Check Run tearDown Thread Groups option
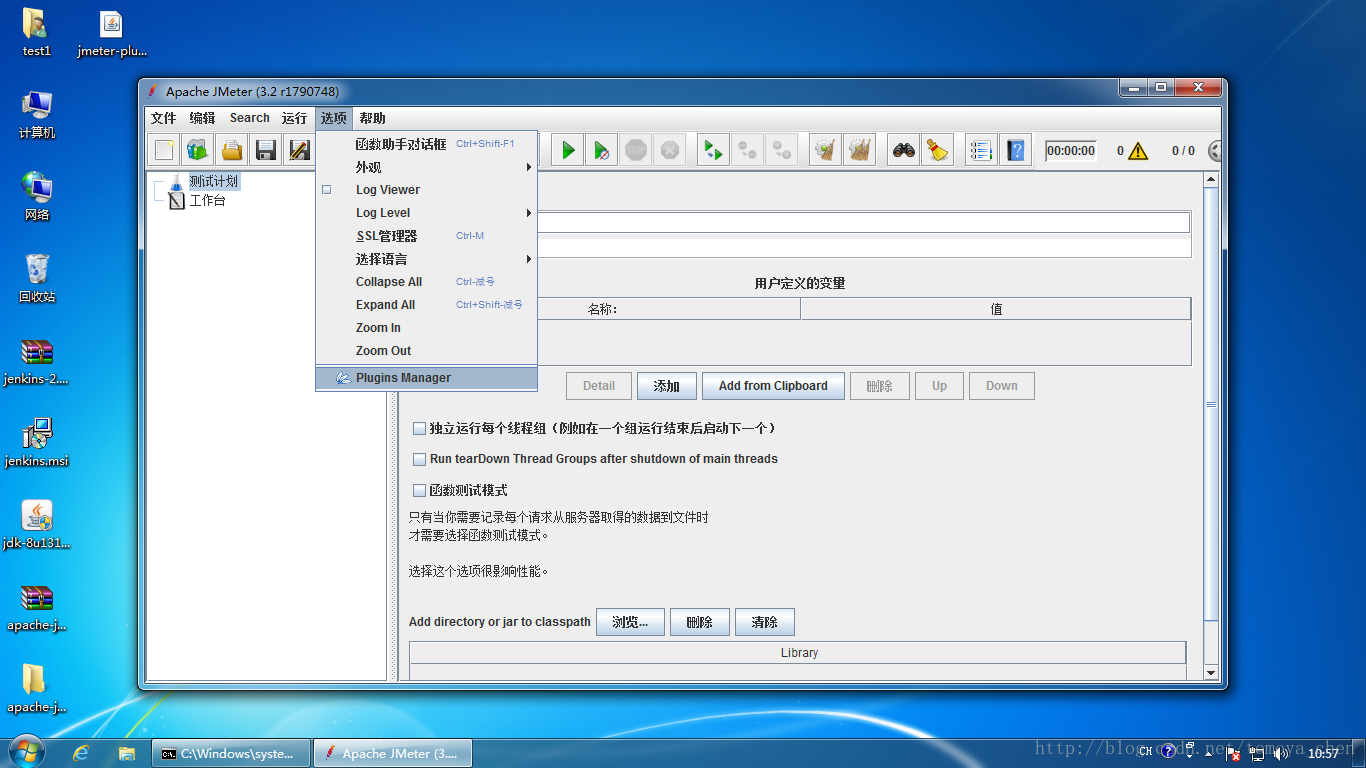 click(x=420, y=459)
